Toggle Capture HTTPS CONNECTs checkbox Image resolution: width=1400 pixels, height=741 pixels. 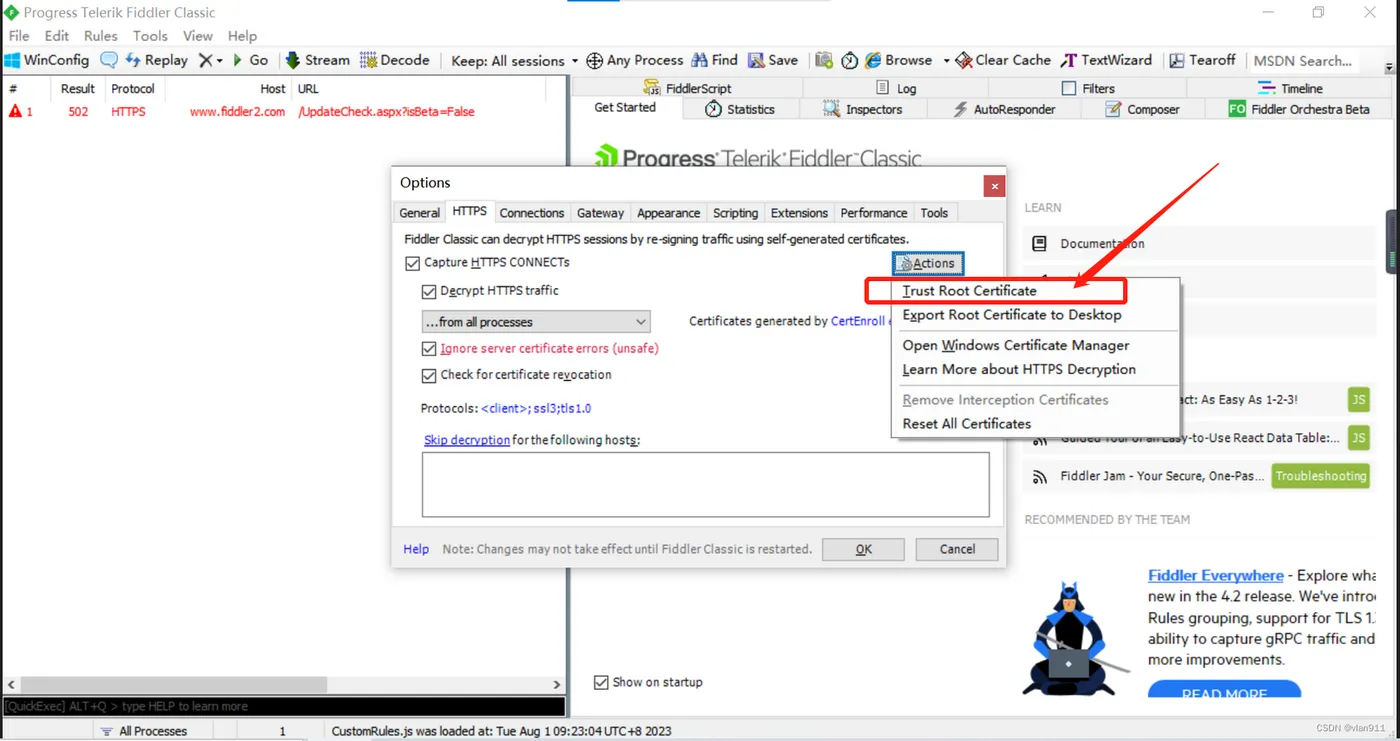(412, 263)
